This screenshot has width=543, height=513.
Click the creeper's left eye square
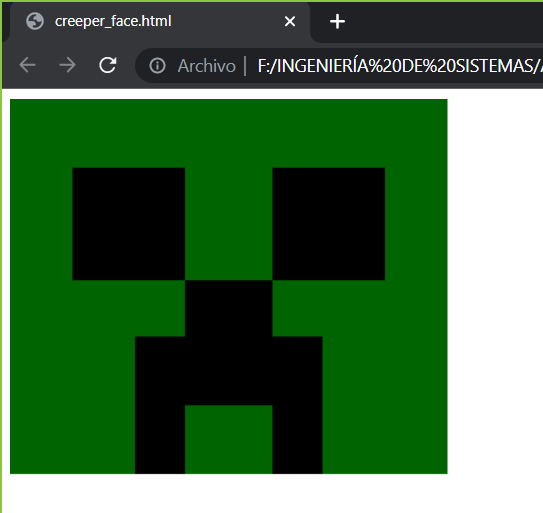coord(128,224)
